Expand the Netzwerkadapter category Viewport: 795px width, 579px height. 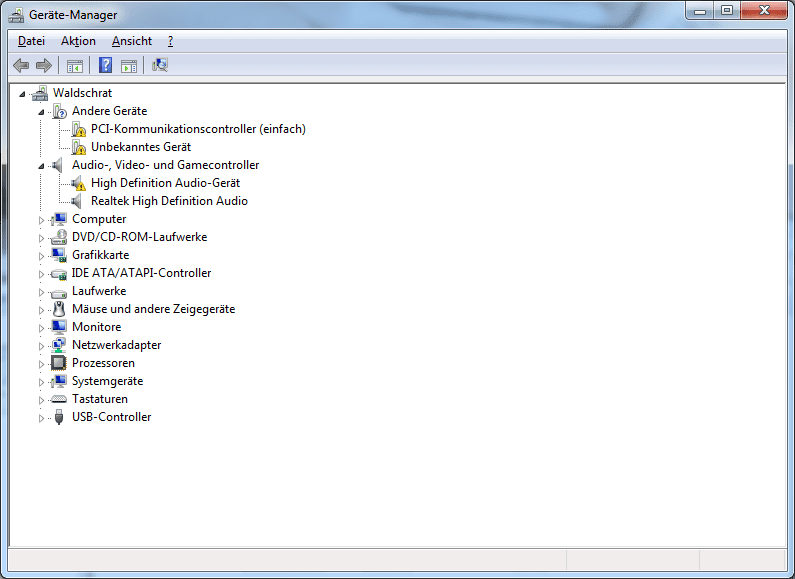(x=41, y=346)
